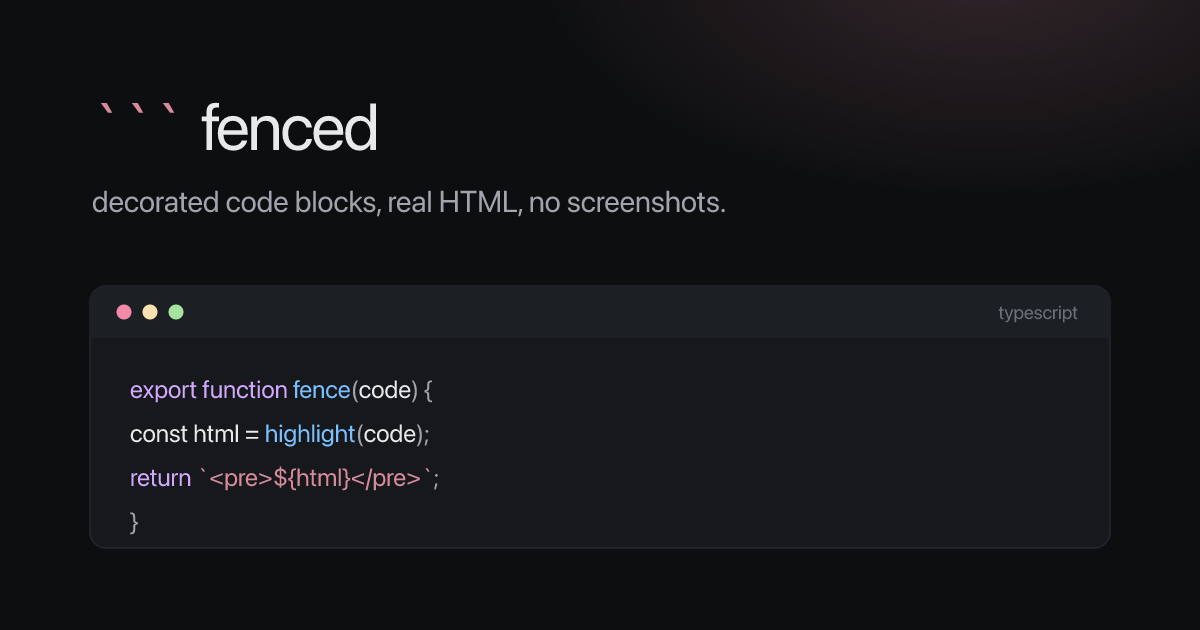
Task: Click the 'function' keyword in first line
Action: (x=245, y=390)
